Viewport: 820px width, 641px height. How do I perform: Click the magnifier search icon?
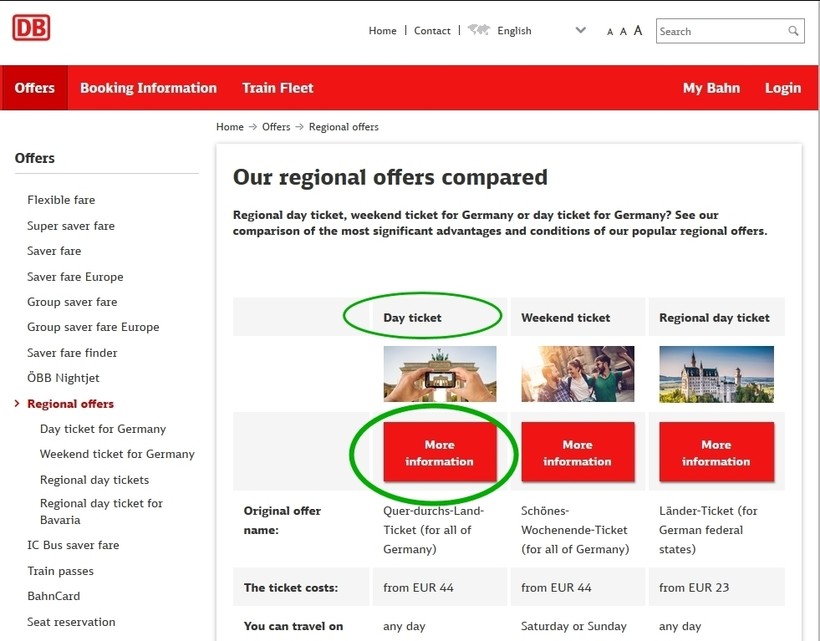[x=794, y=31]
